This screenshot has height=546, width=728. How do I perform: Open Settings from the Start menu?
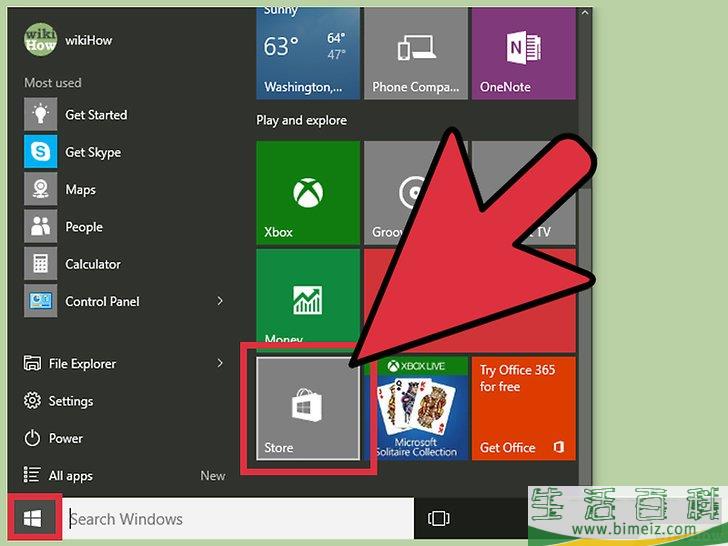coord(70,401)
